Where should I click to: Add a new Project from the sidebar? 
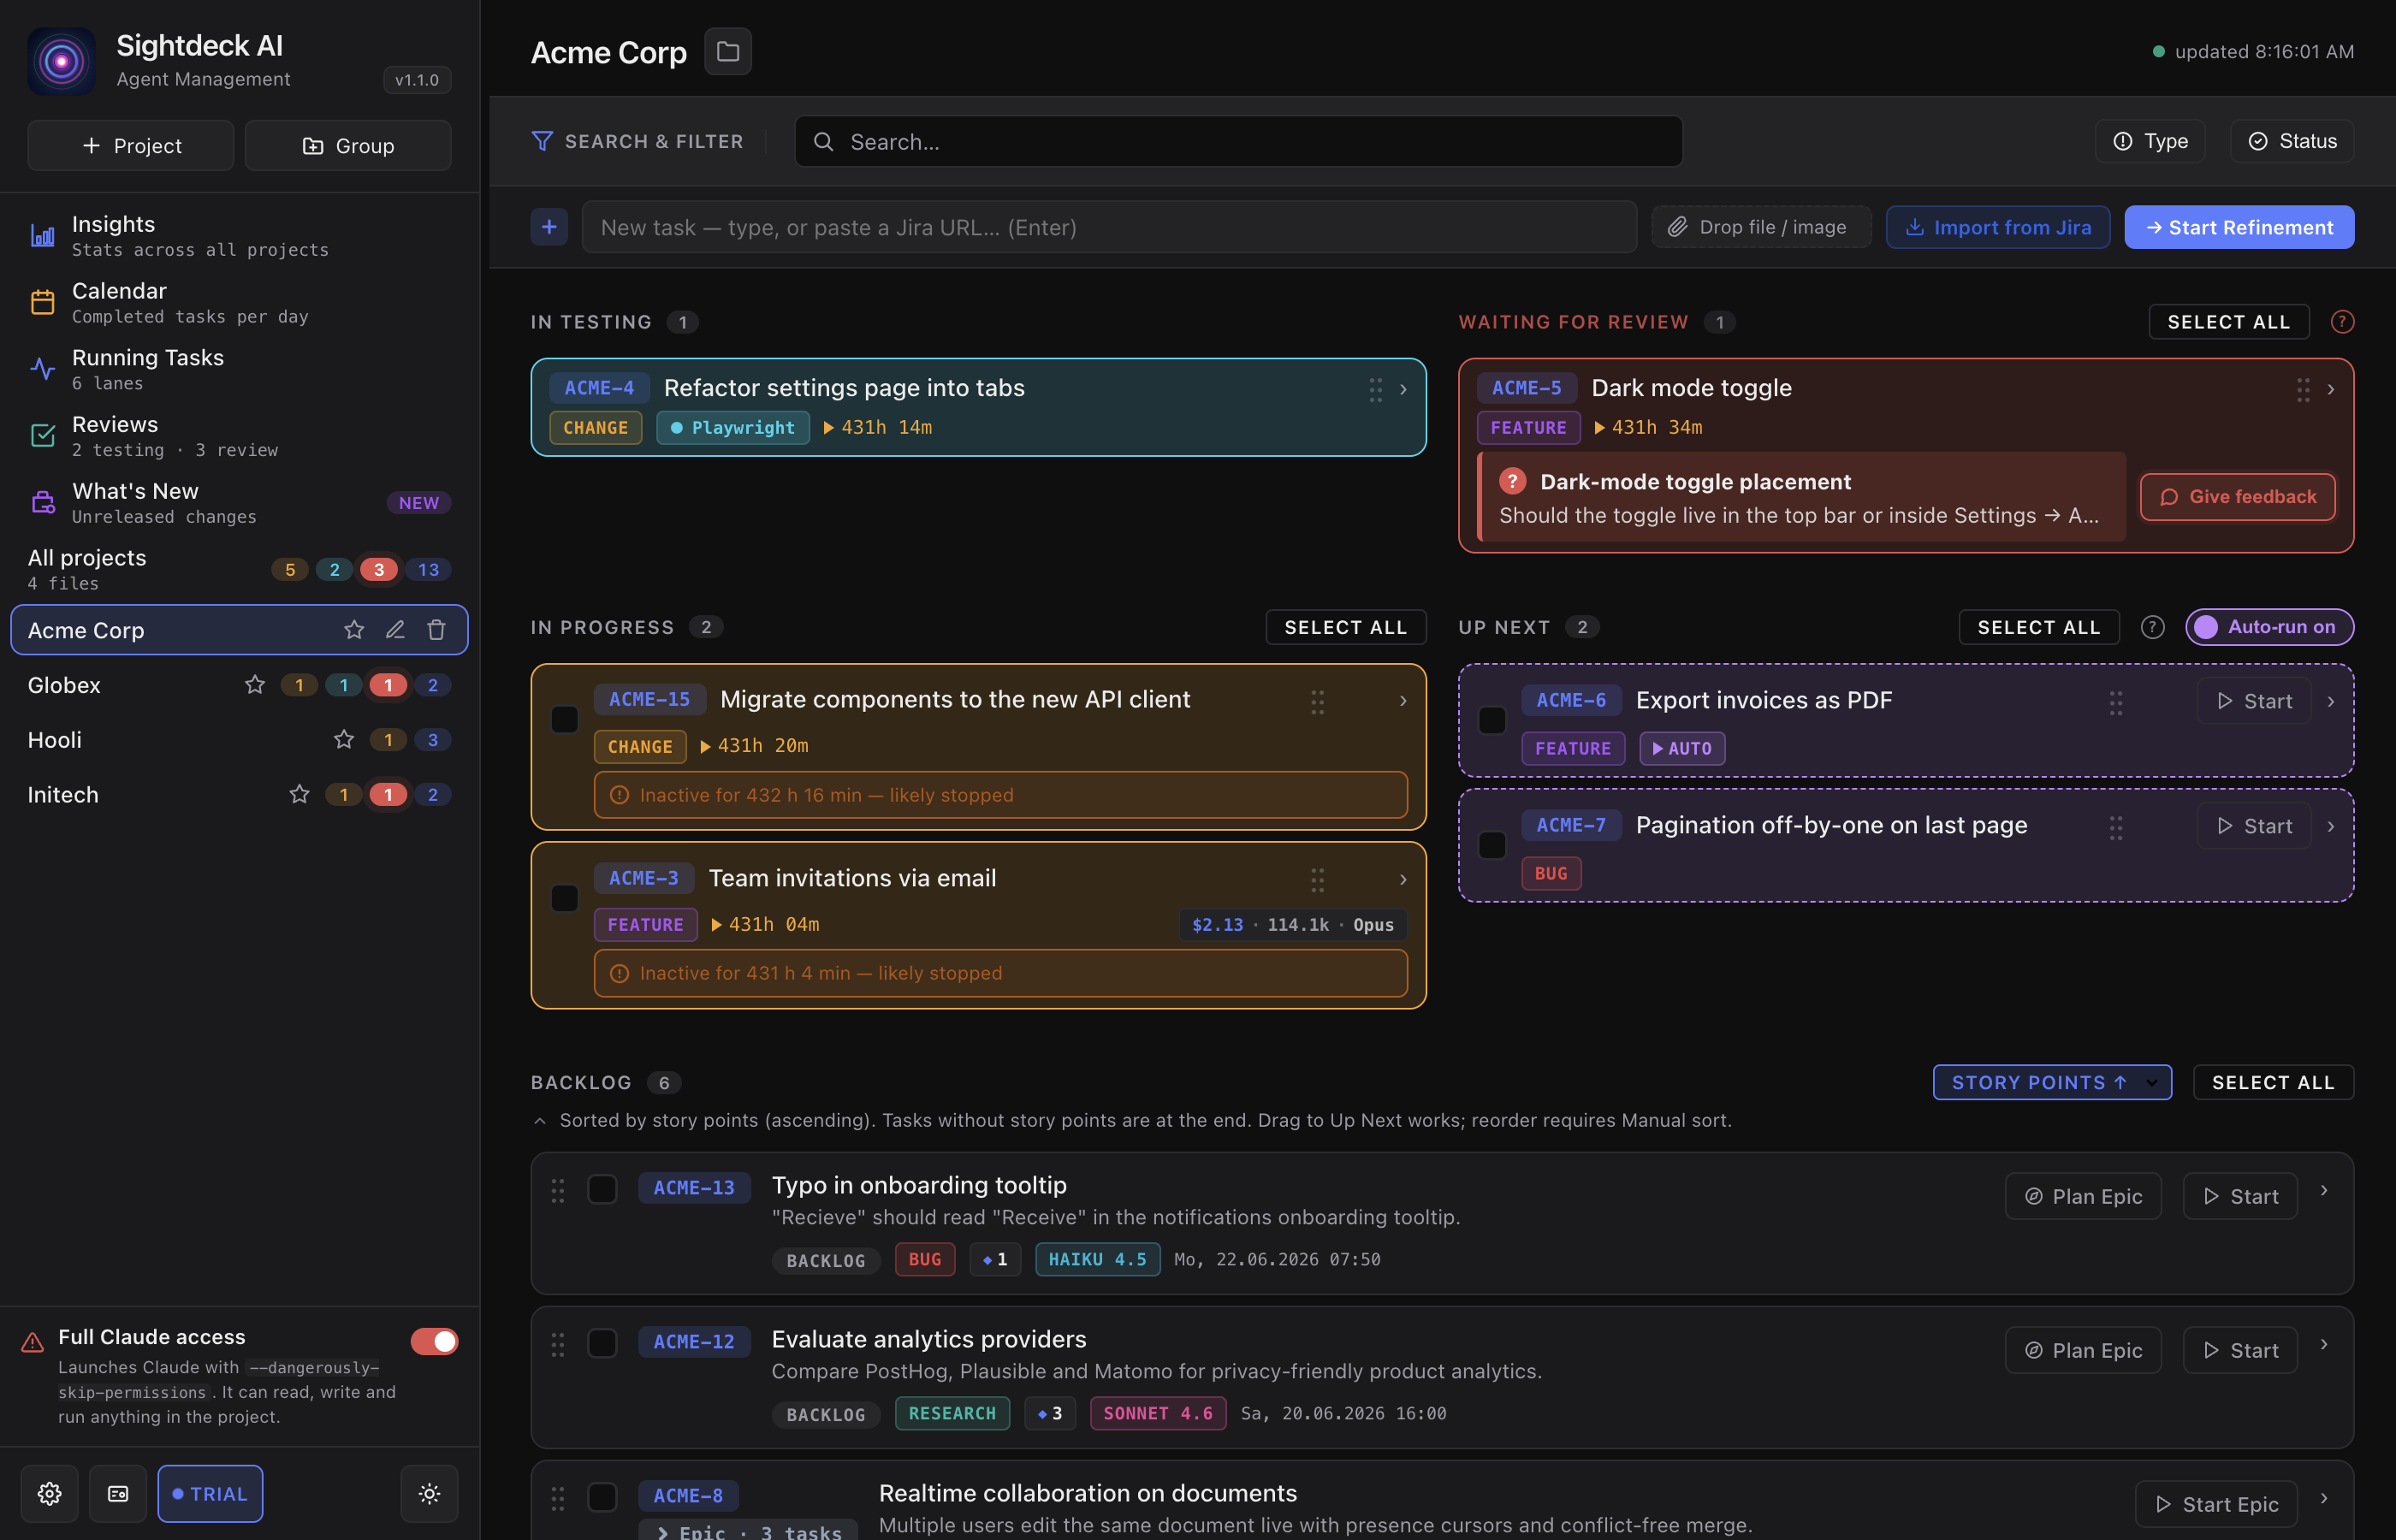131,146
